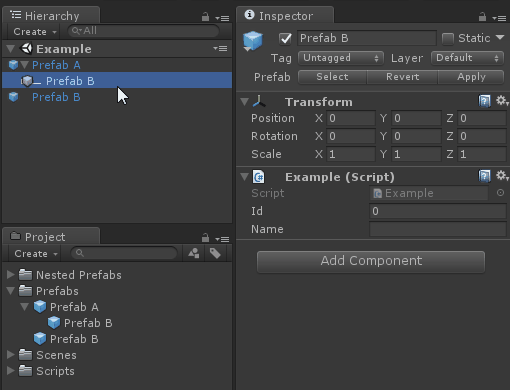The height and width of the screenshot is (390, 510).
Task: Switch to the Project tab
Action: (51, 237)
